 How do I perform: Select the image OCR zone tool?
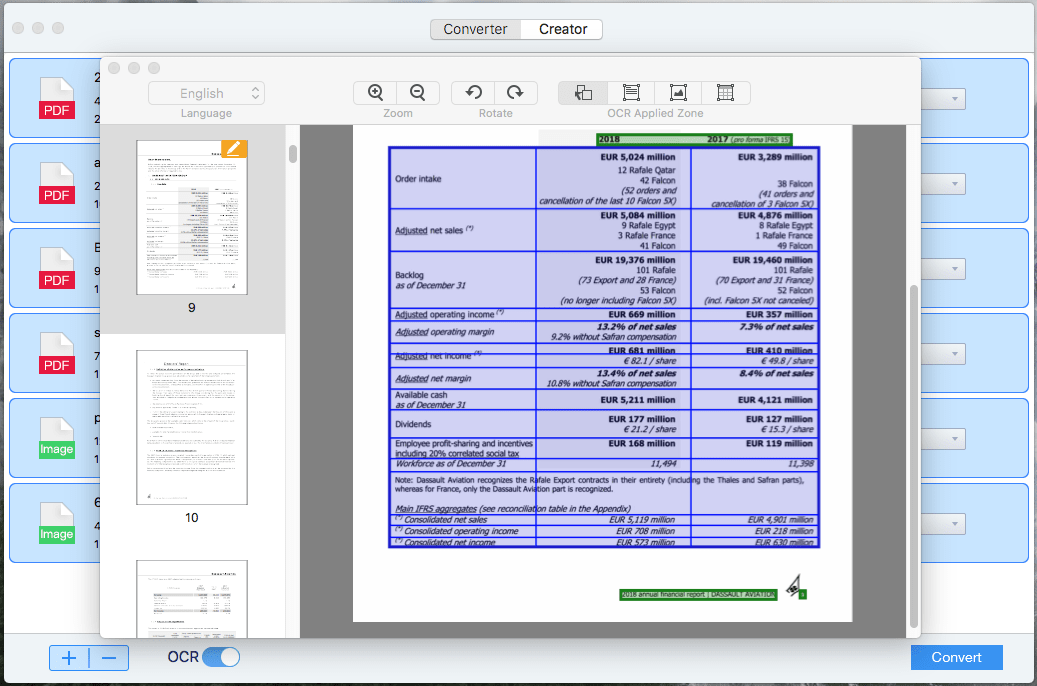pos(678,92)
